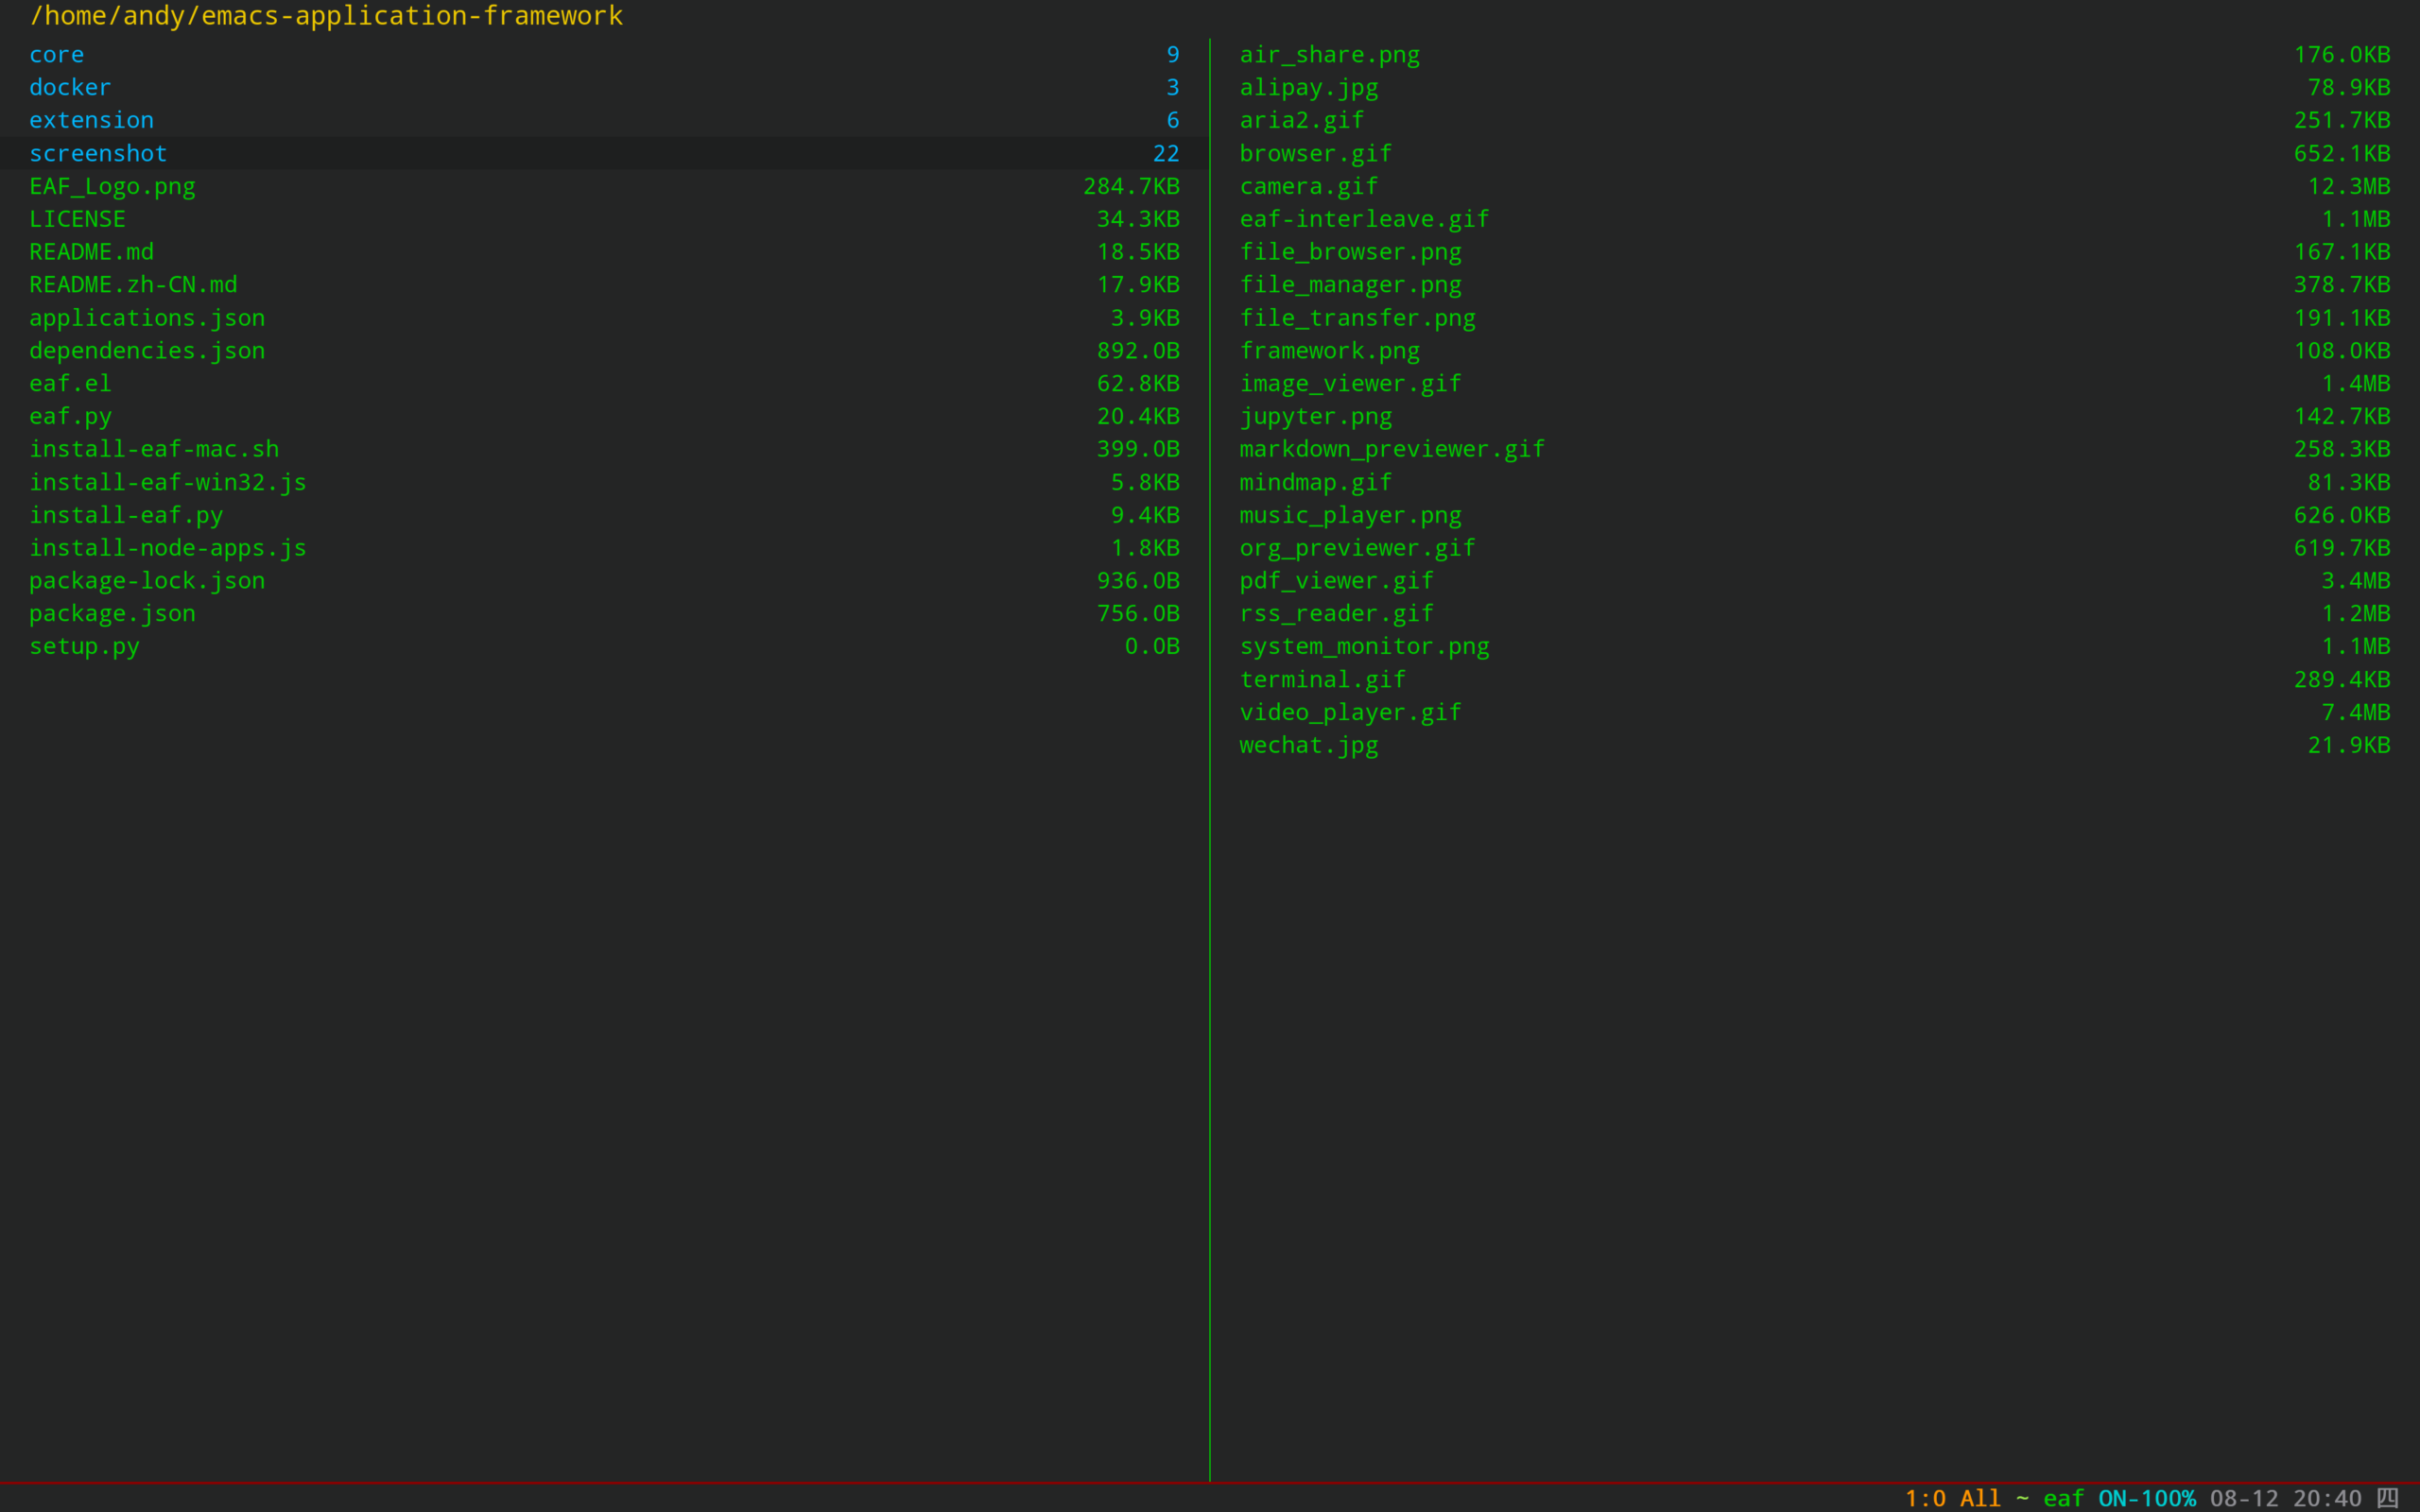The height and width of the screenshot is (1512, 2420).
Task: Click the ON-100% status indicator
Action: point(2146,1498)
